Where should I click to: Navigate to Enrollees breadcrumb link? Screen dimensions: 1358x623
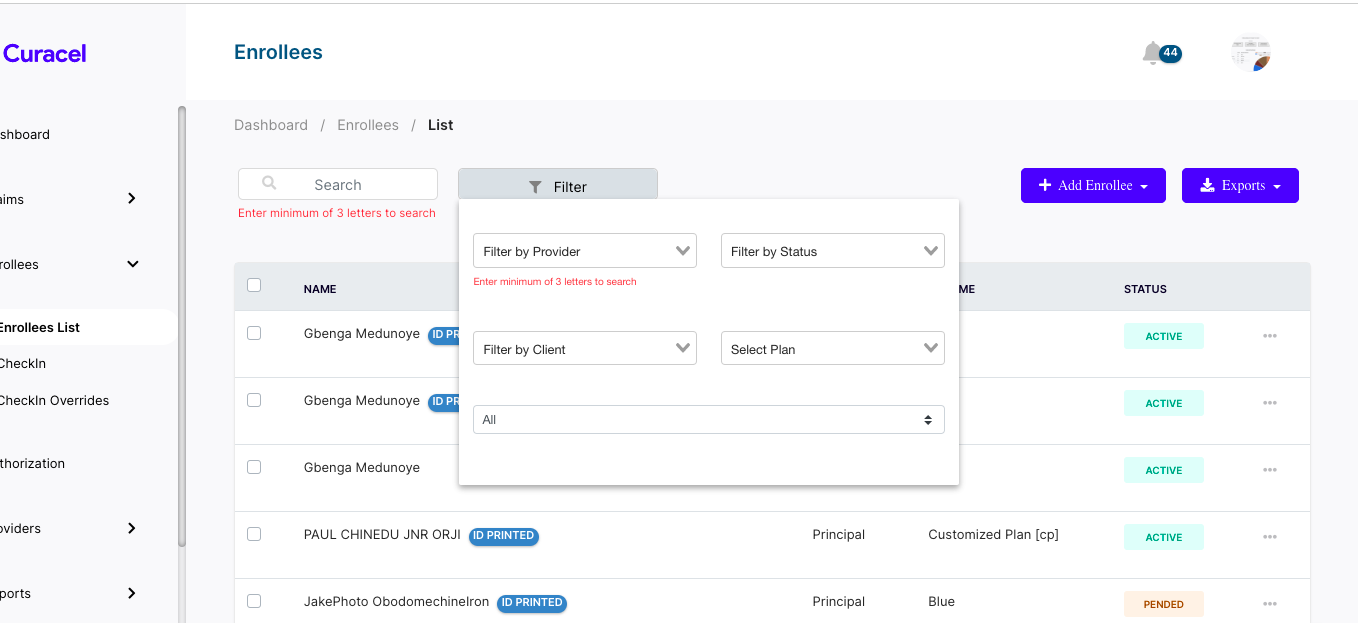[x=368, y=125]
